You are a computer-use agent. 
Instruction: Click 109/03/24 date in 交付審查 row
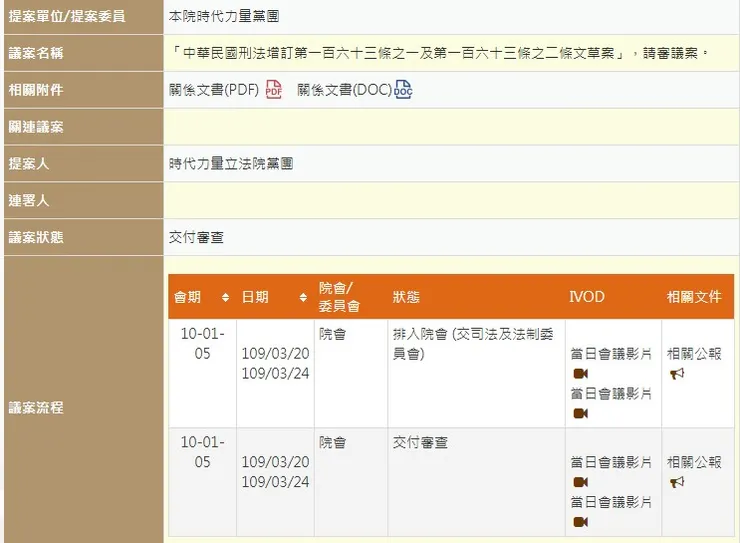(276, 482)
